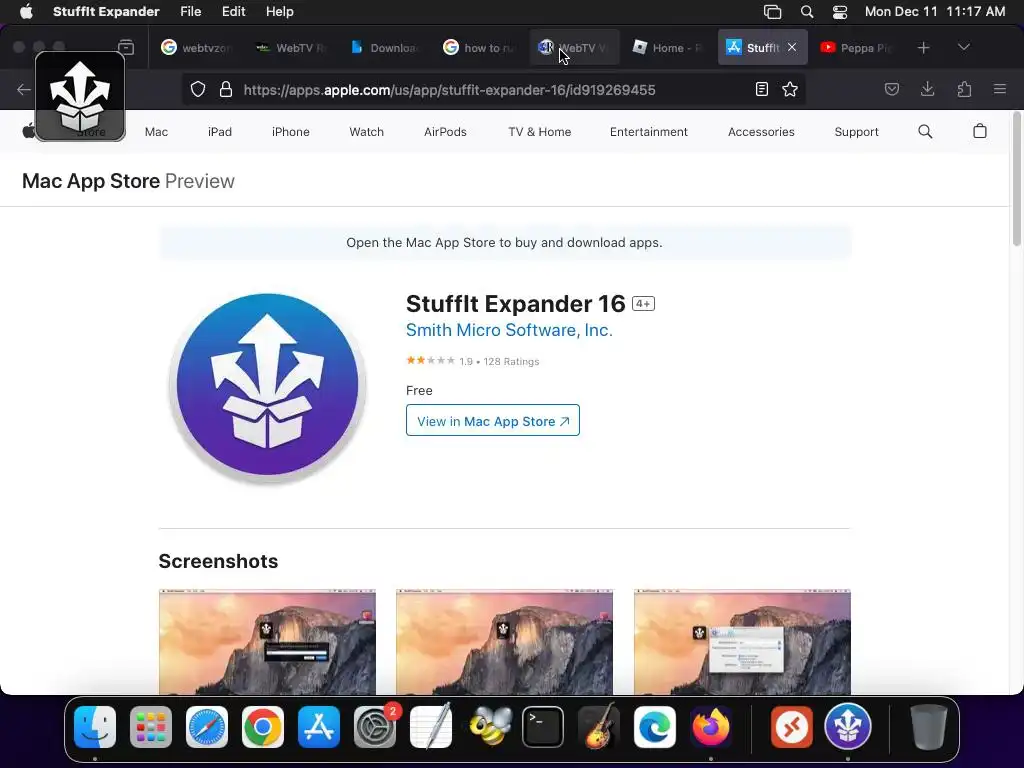1024x768 pixels.
Task: Launch Microsoft Edge from the Dock
Action: tap(655, 727)
